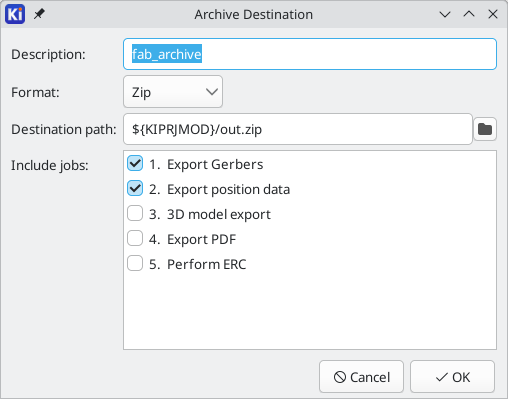
Task: Select the 3D model export list item text
Action: [x=219, y=214]
